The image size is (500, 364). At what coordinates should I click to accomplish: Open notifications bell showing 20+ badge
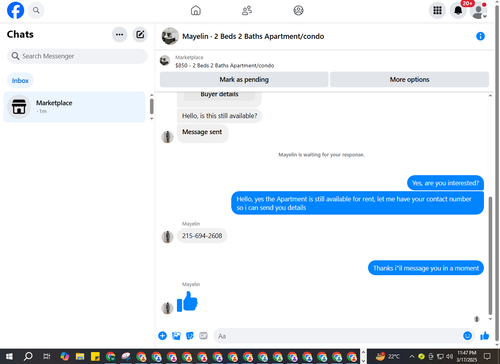[458, 10]
